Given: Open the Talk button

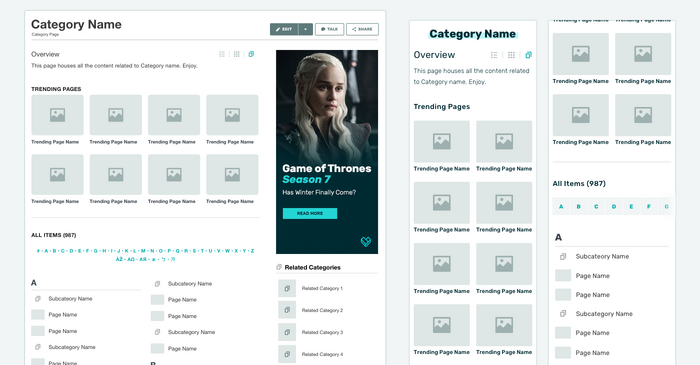Looking at the screenshot, I should [x=329, y=29].
